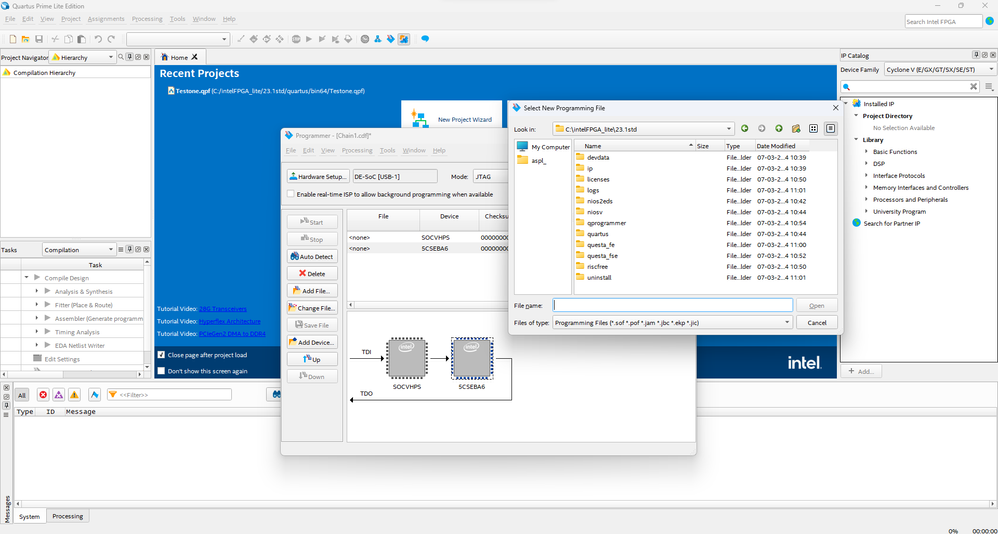Image resolution: width=998 pixels, height=534 pixels.
Task: Click the Save icon in main toolbar
Action: (38, 39)
